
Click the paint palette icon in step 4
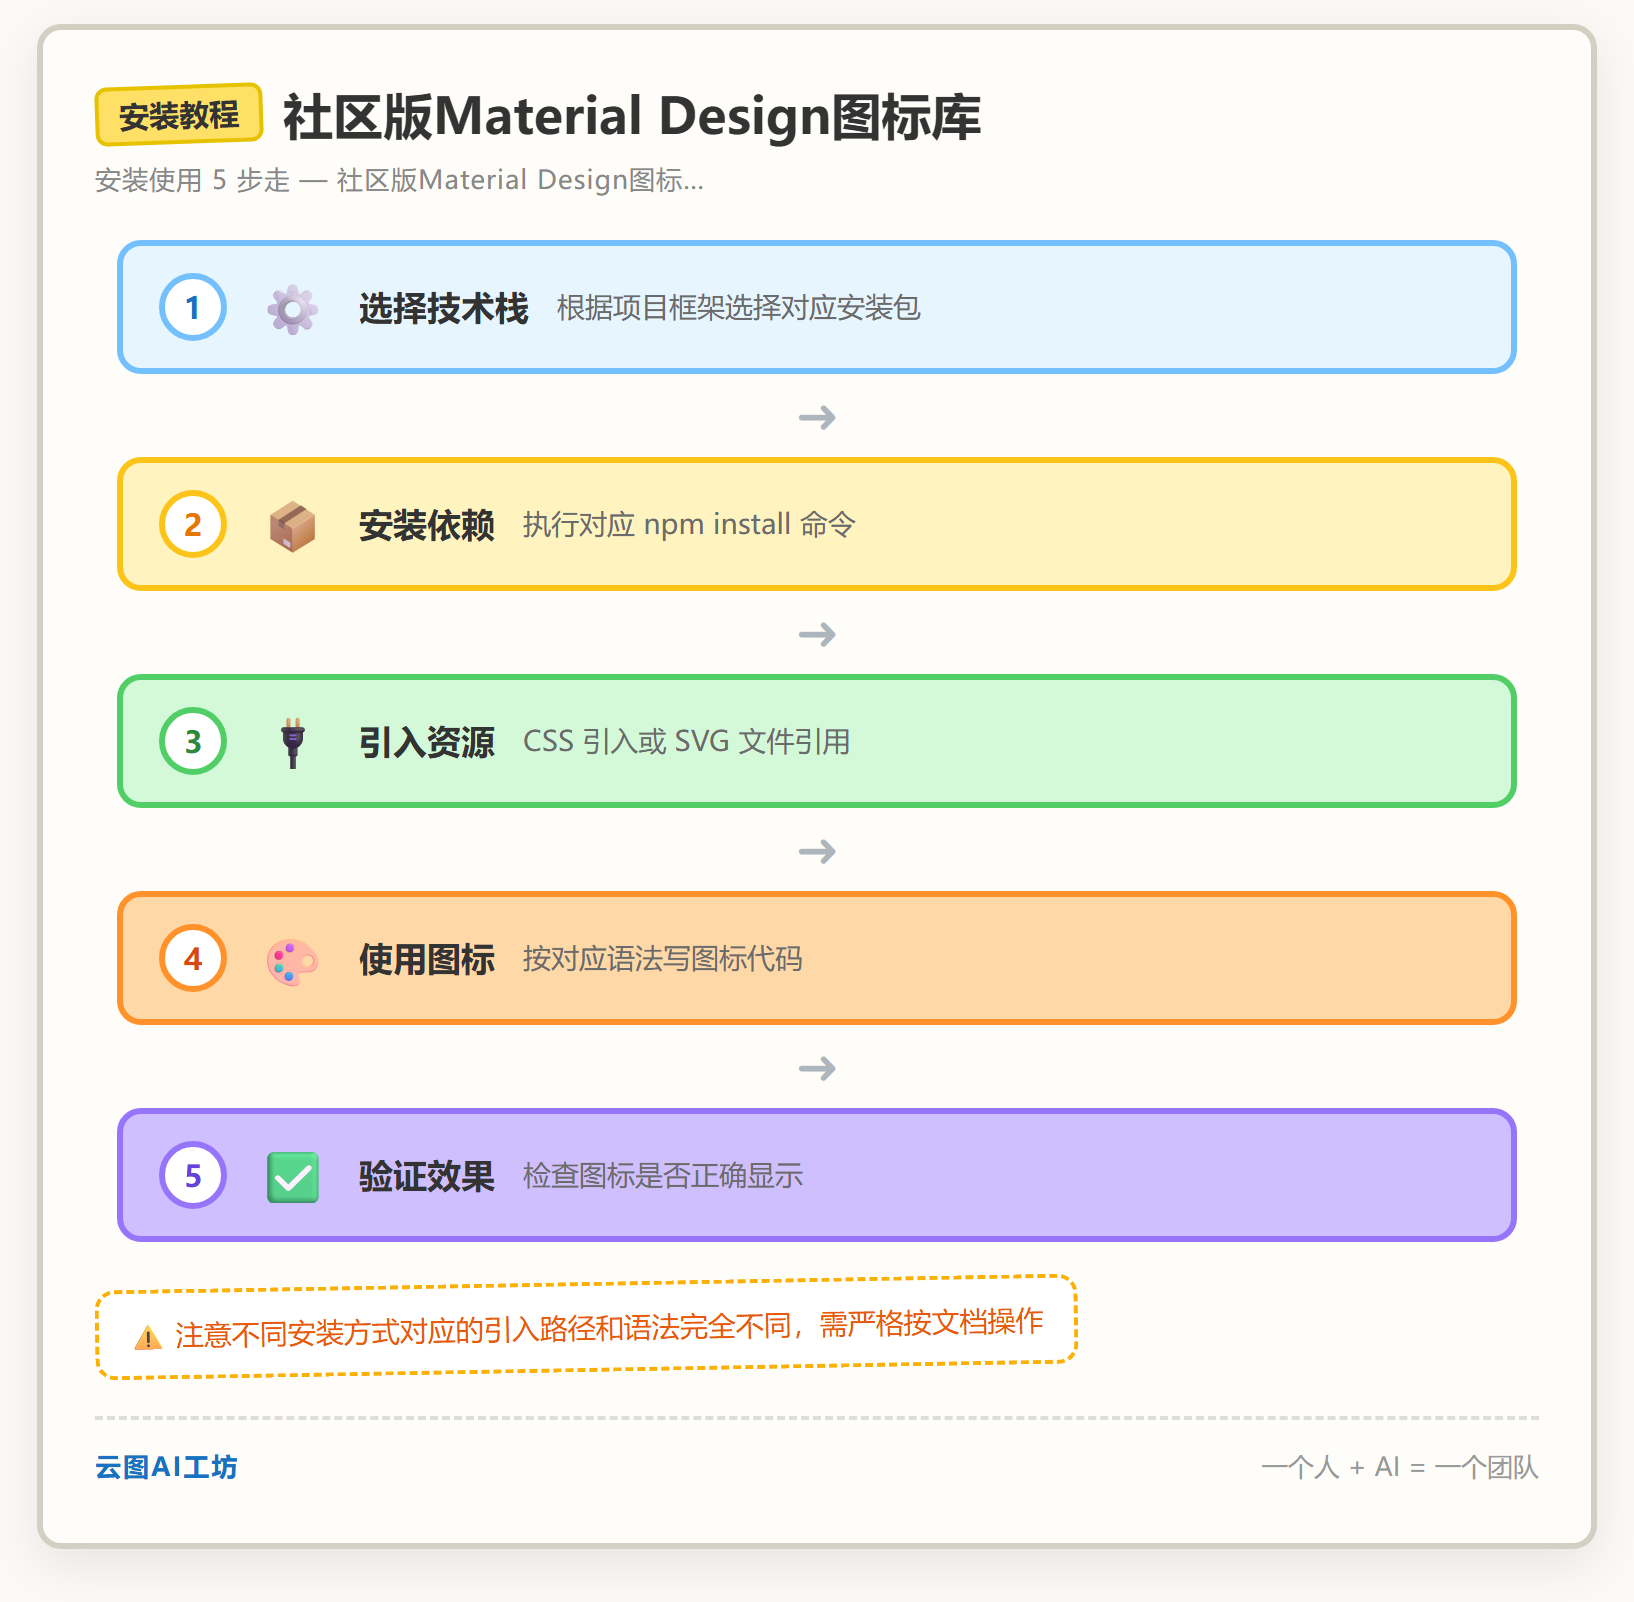pos(292,961)
